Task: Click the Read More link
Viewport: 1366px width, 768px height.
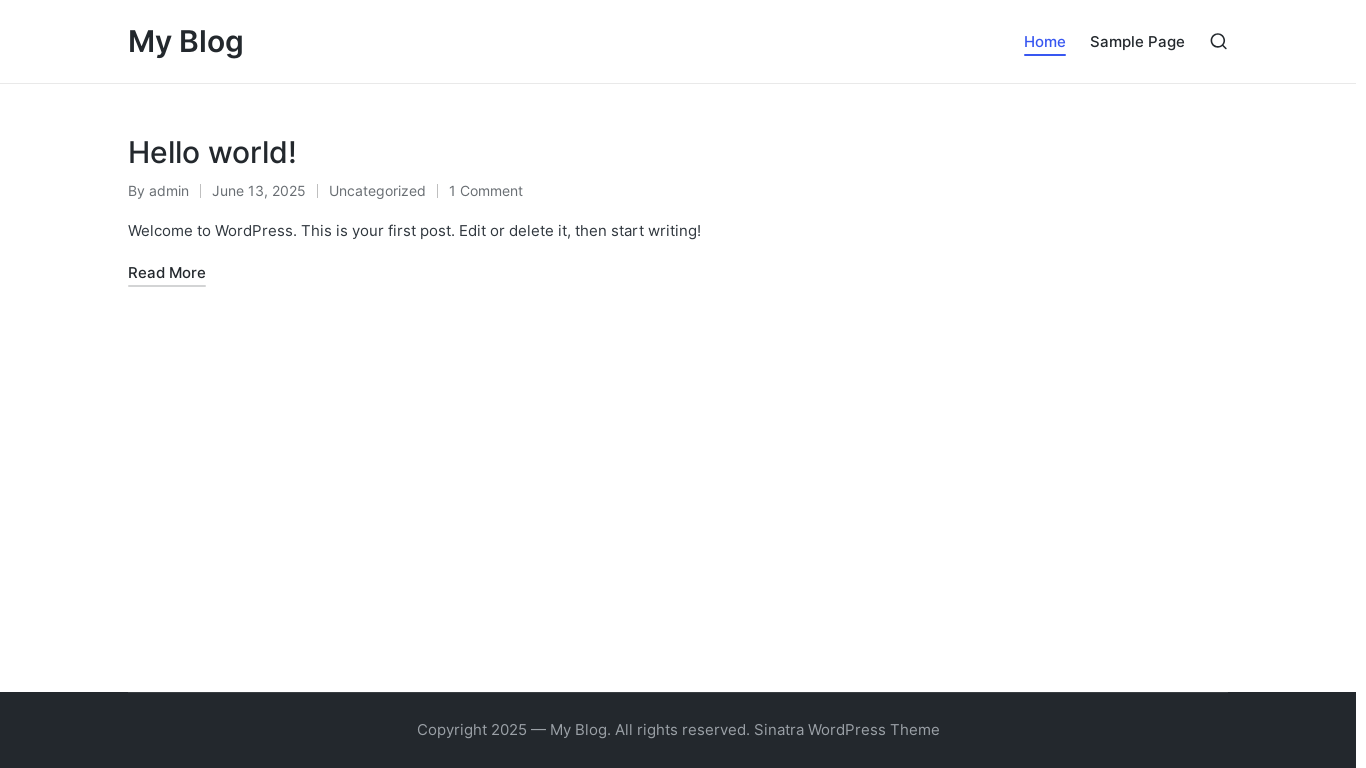Action: [167, 273]
